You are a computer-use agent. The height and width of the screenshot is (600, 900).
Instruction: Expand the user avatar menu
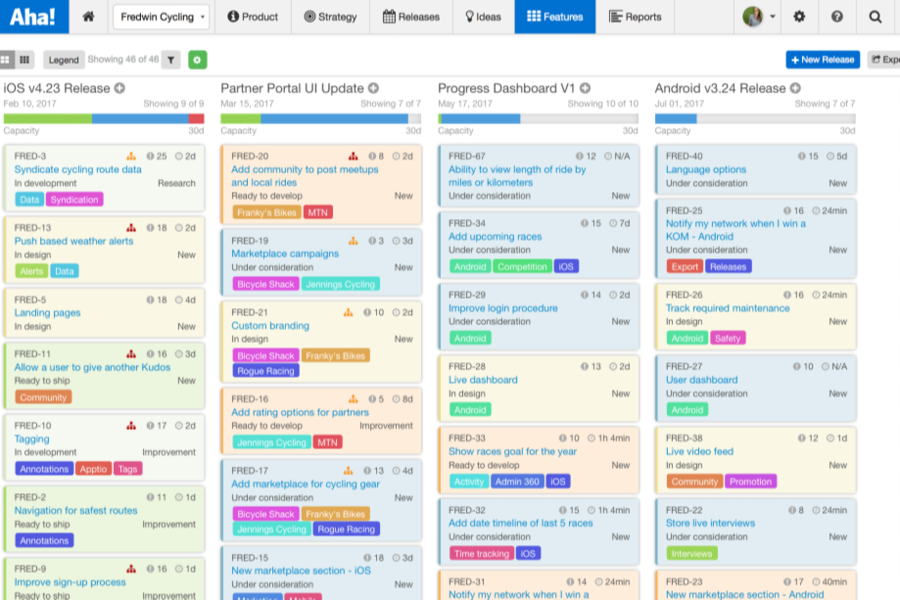pos(759,17)
